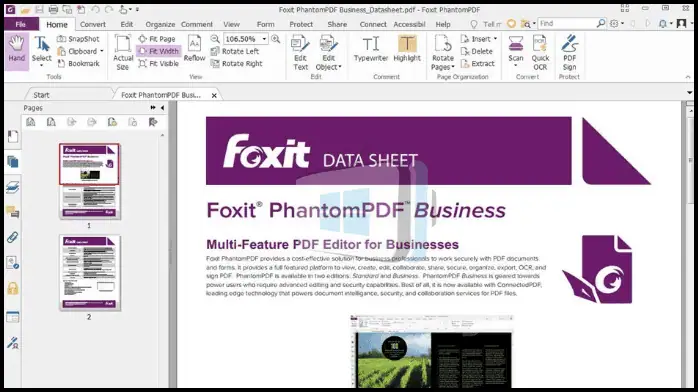Open the Insert pages dropdown
The height and width of the screenshot is (392, 698).
(495, 39)
